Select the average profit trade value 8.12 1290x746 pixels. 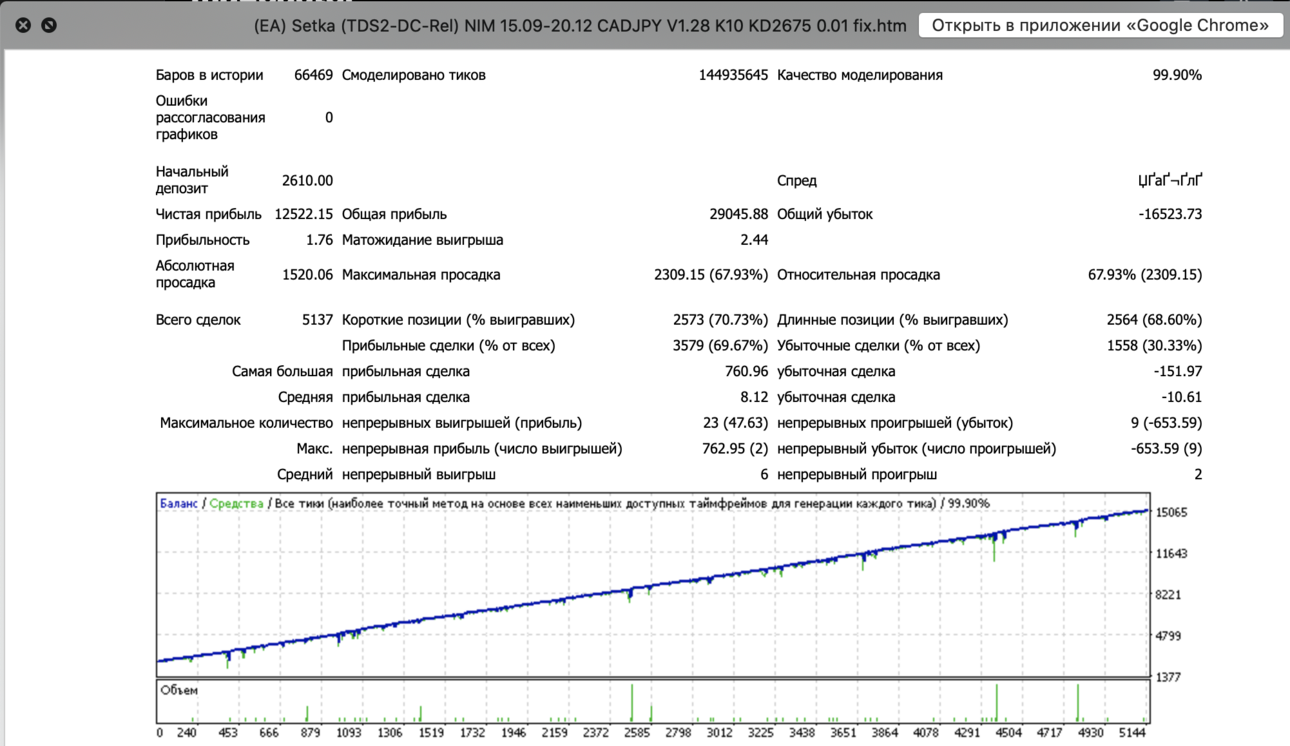coord(755,397)
